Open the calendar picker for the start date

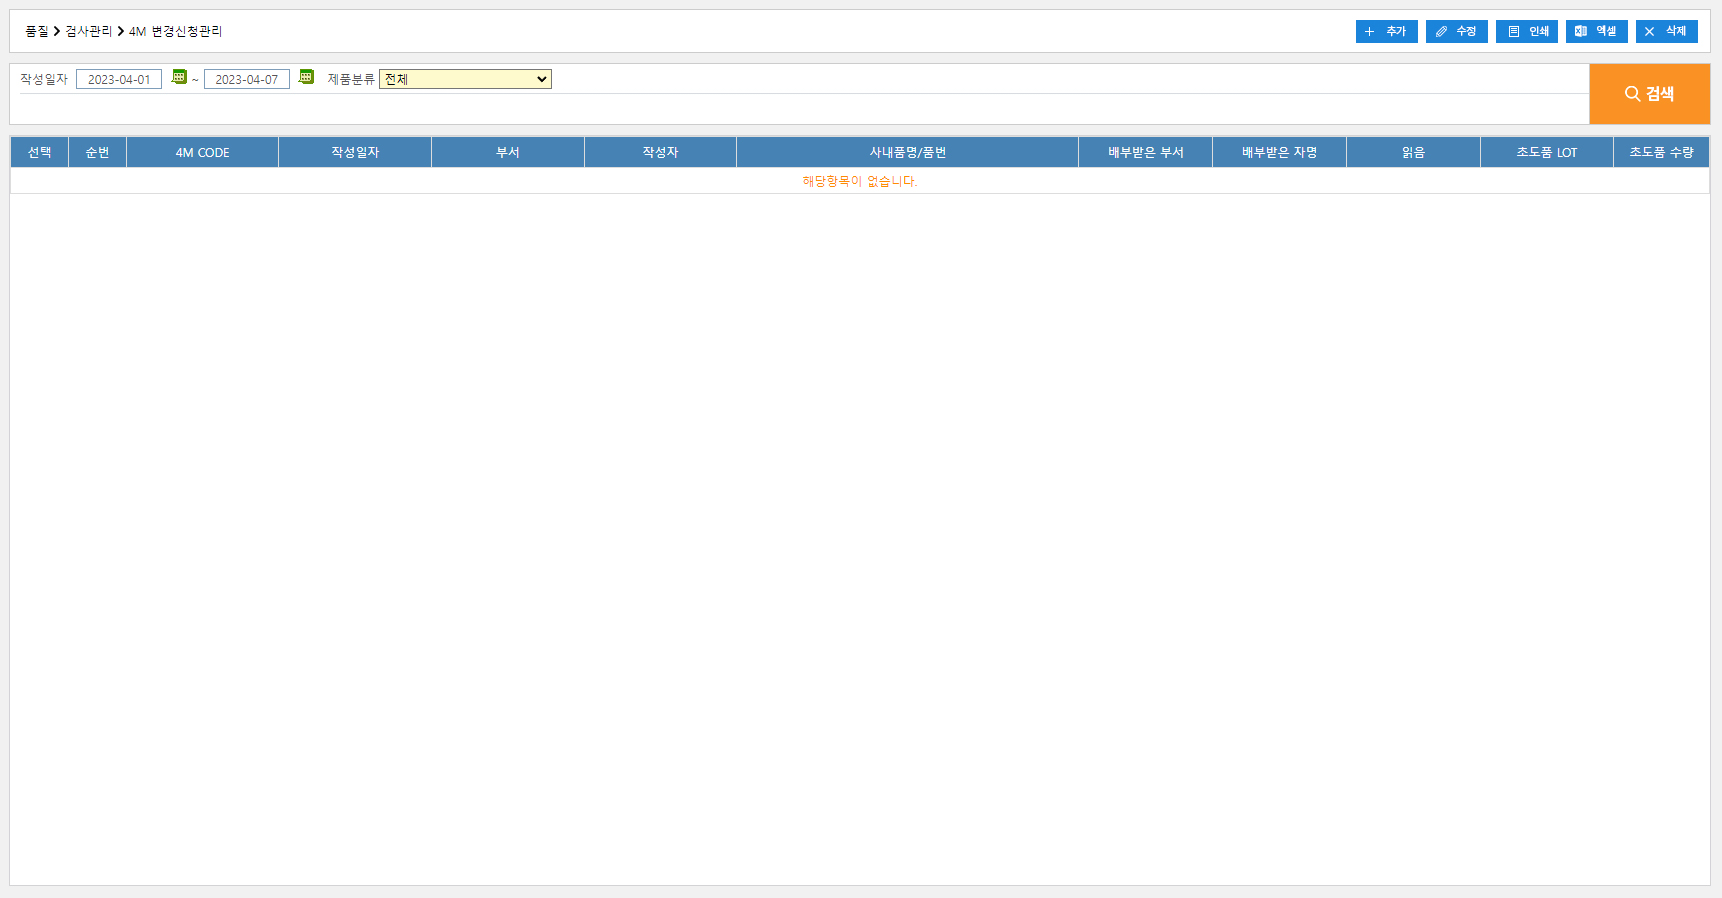[x=179, y=77]
